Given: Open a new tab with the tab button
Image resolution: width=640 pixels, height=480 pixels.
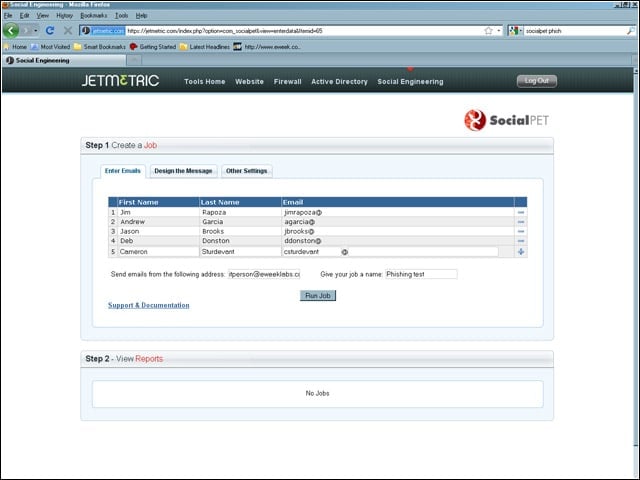Looking at the screenshot, I should point(134,60).
